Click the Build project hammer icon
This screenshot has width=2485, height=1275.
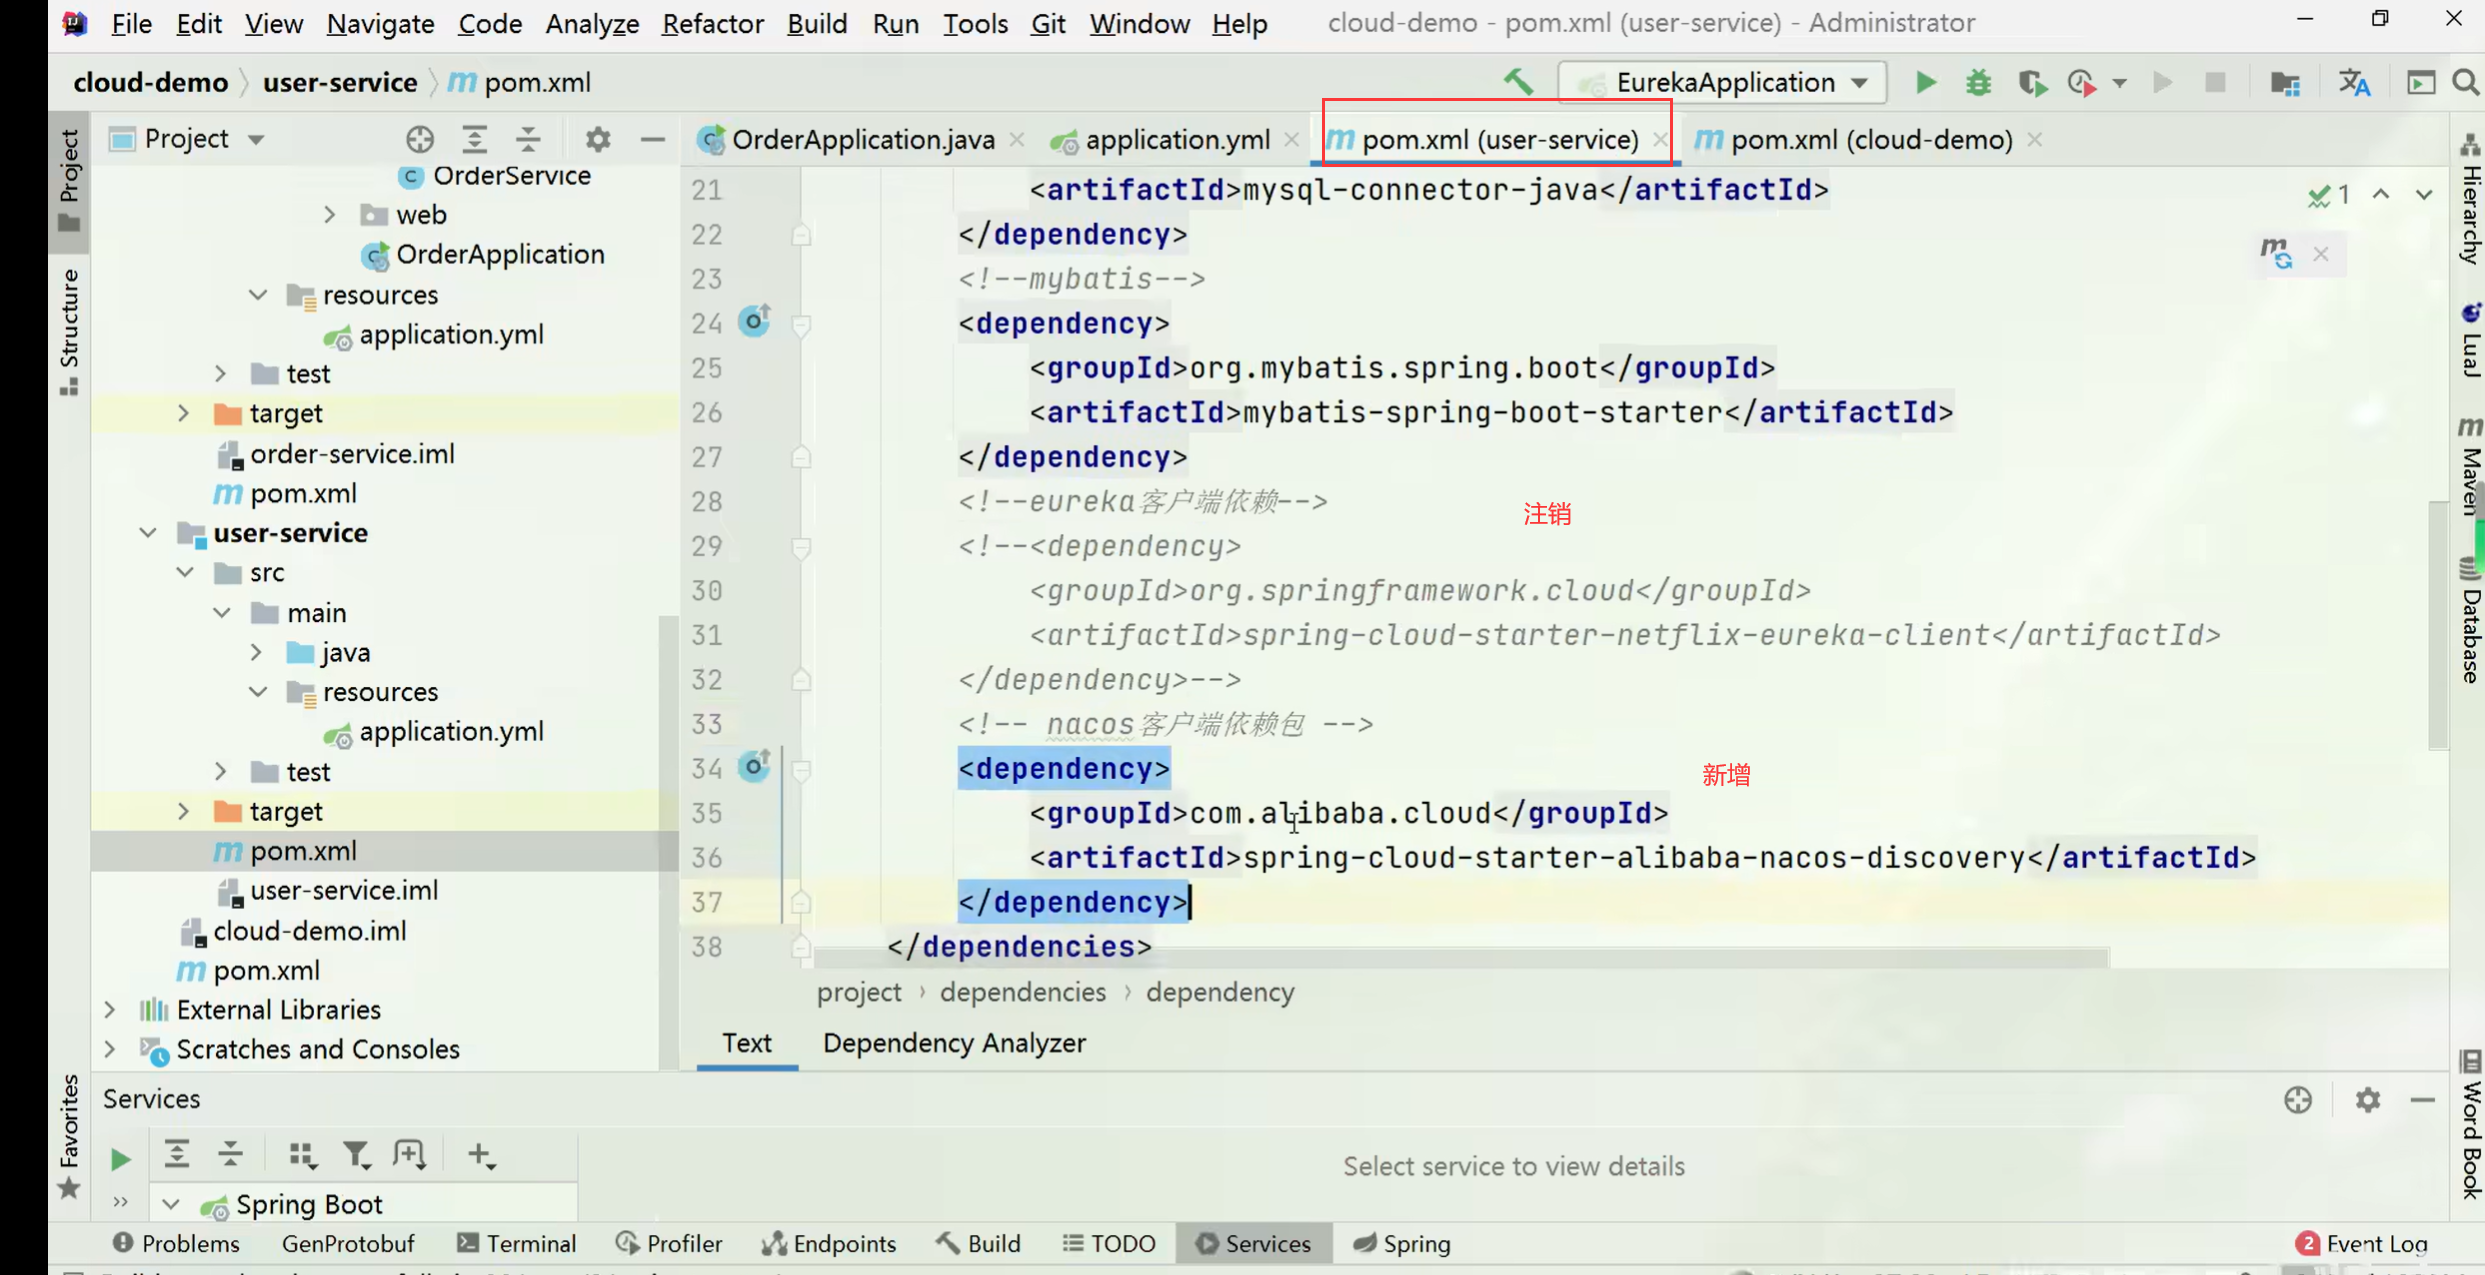(x=1518, y=82)
